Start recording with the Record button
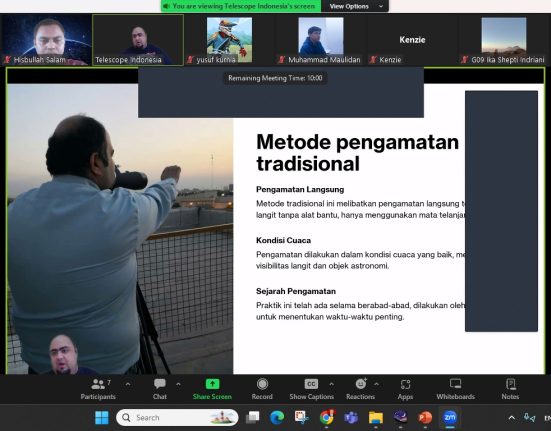Image resolution: width=551 pixels, height=431 pixels. point(262,389)
